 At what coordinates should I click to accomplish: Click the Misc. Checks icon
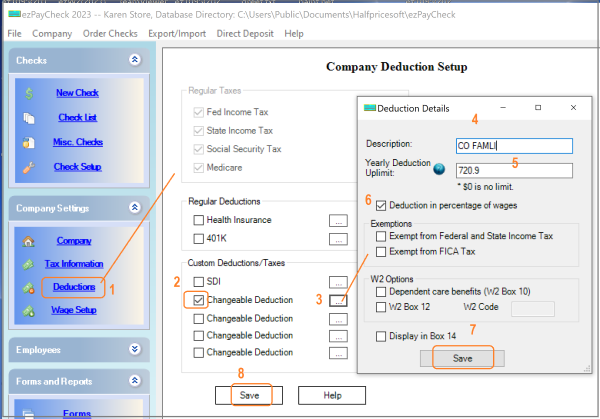(x=30, y=142)
